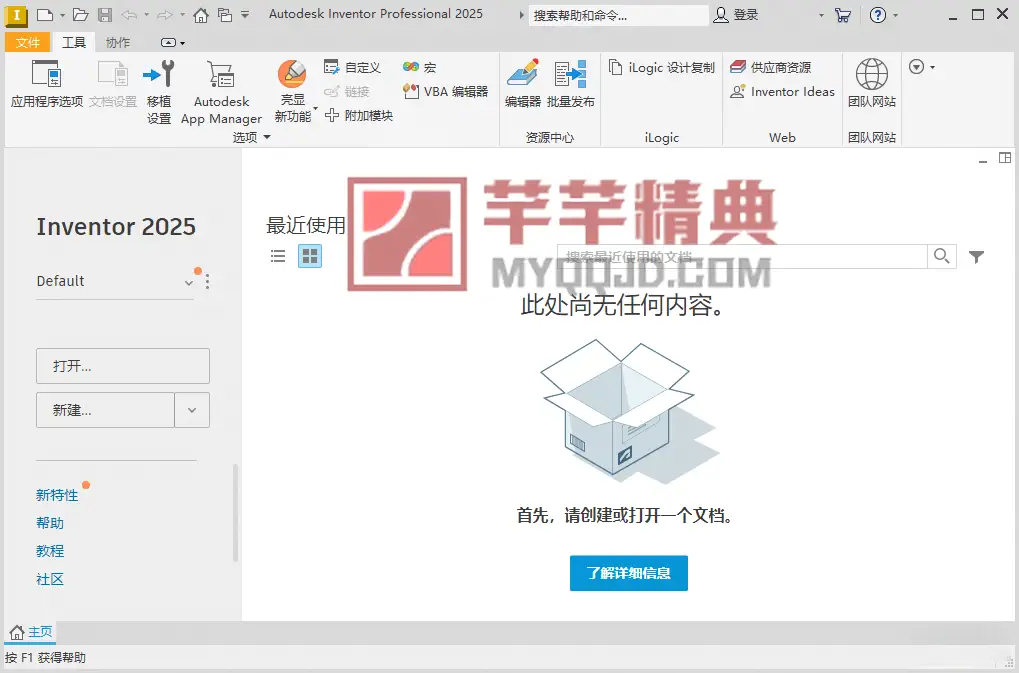Select the 工具 ribbon tab
The image size is (1019, 673).
73,42
